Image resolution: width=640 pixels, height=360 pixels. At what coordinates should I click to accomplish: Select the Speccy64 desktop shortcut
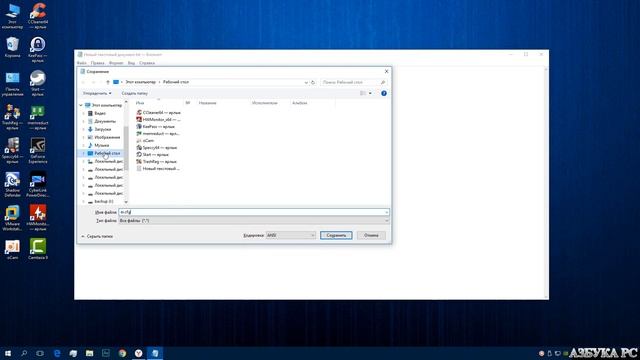click(12, 151)
